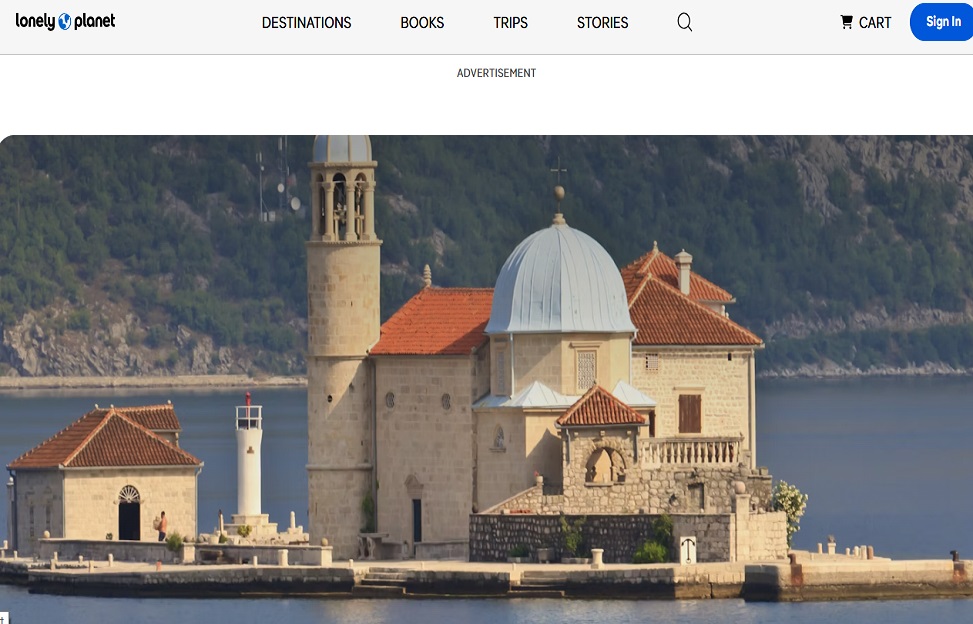Click the globe icon in the logo
Screen dimensions: 973x624
coord(65,21)
